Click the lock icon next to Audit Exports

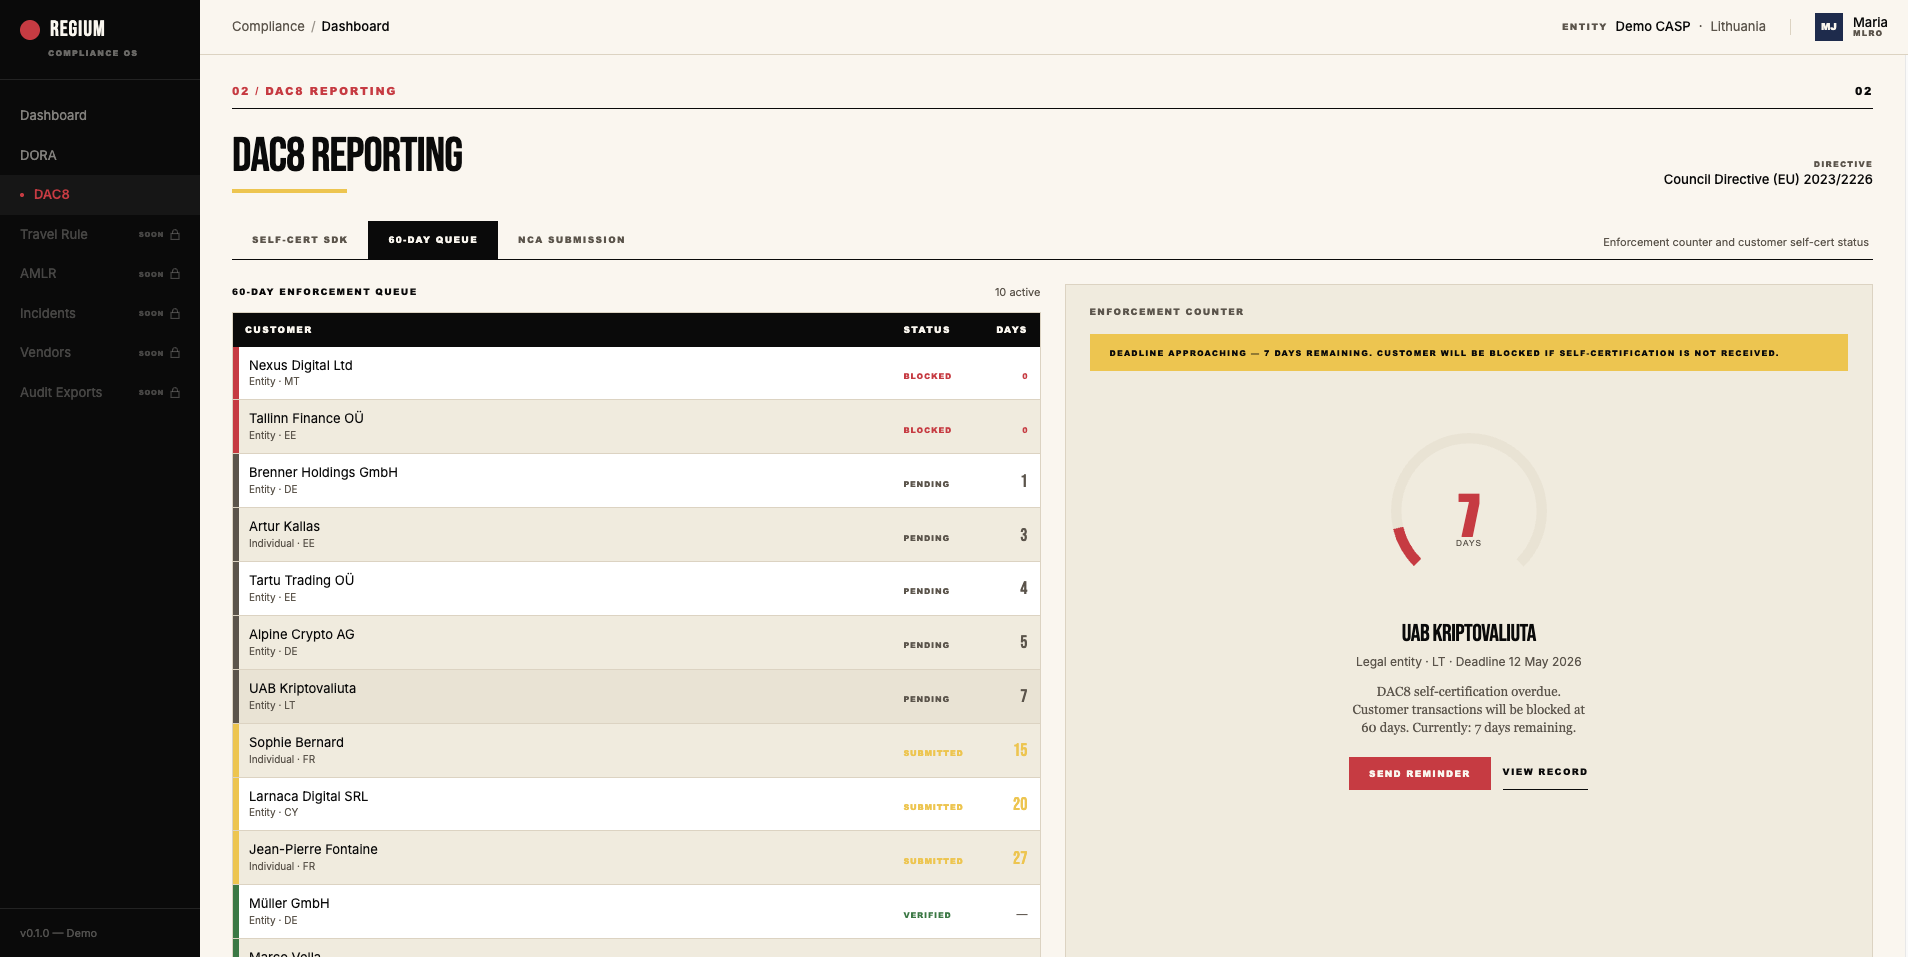(x=175, y=392)
